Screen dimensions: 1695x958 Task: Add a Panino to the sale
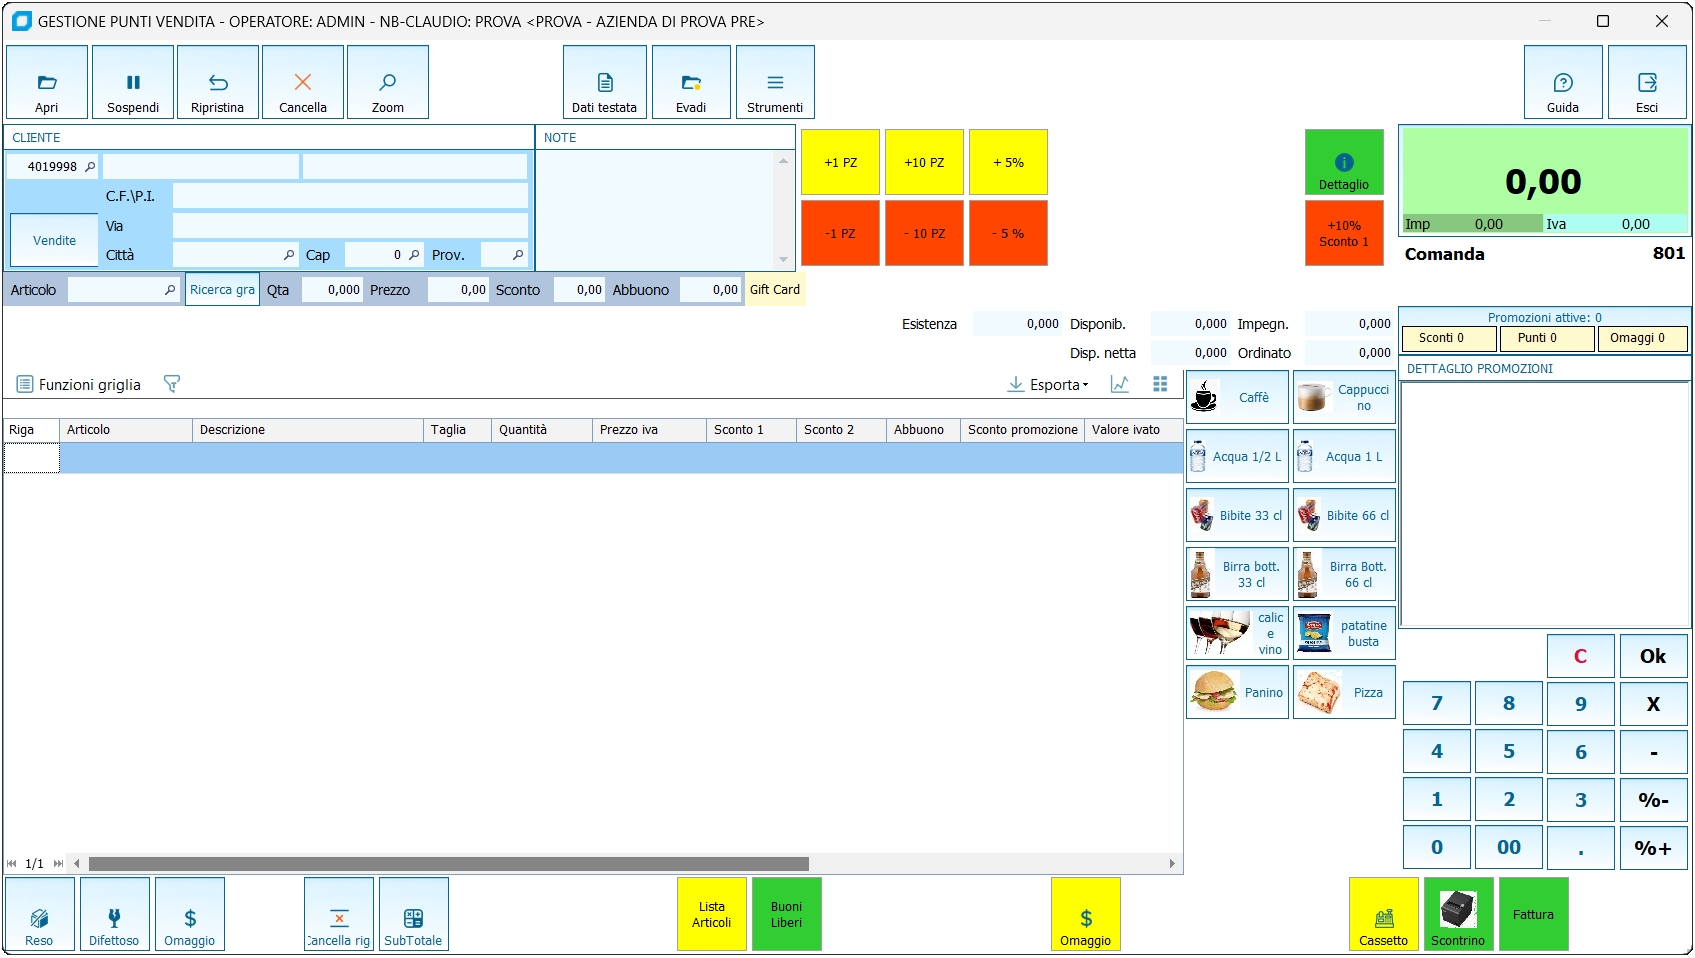click(x=1237, y=693)
